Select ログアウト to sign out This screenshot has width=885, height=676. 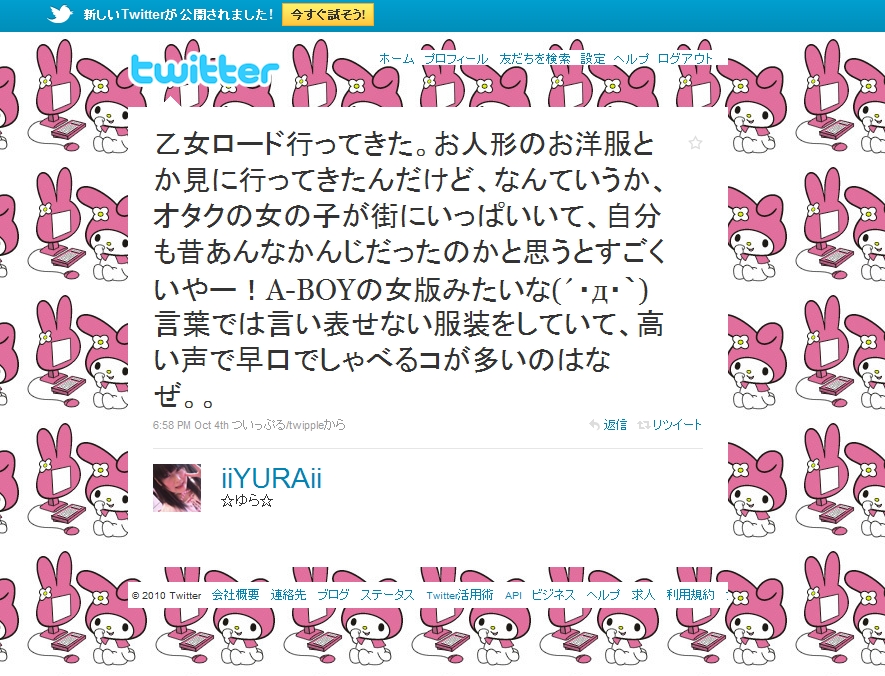(x=685, y=59)
